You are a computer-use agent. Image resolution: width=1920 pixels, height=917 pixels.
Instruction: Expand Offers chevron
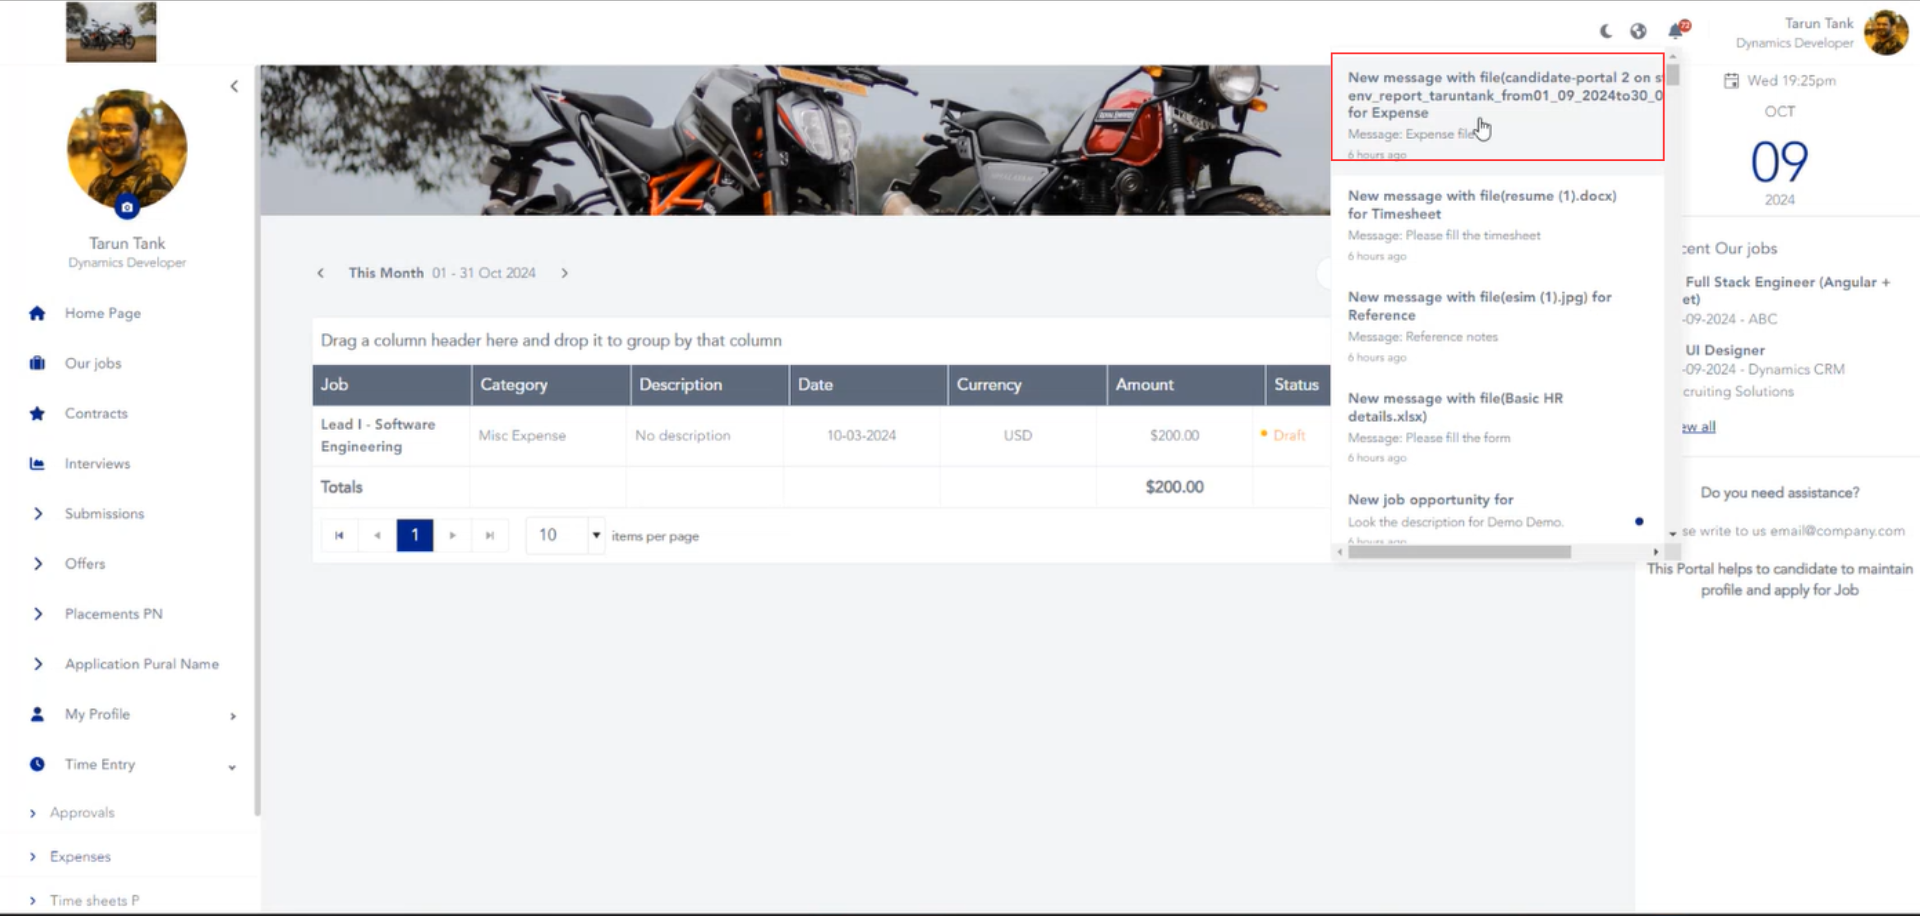pyautogui.click(x=38, y=563)
